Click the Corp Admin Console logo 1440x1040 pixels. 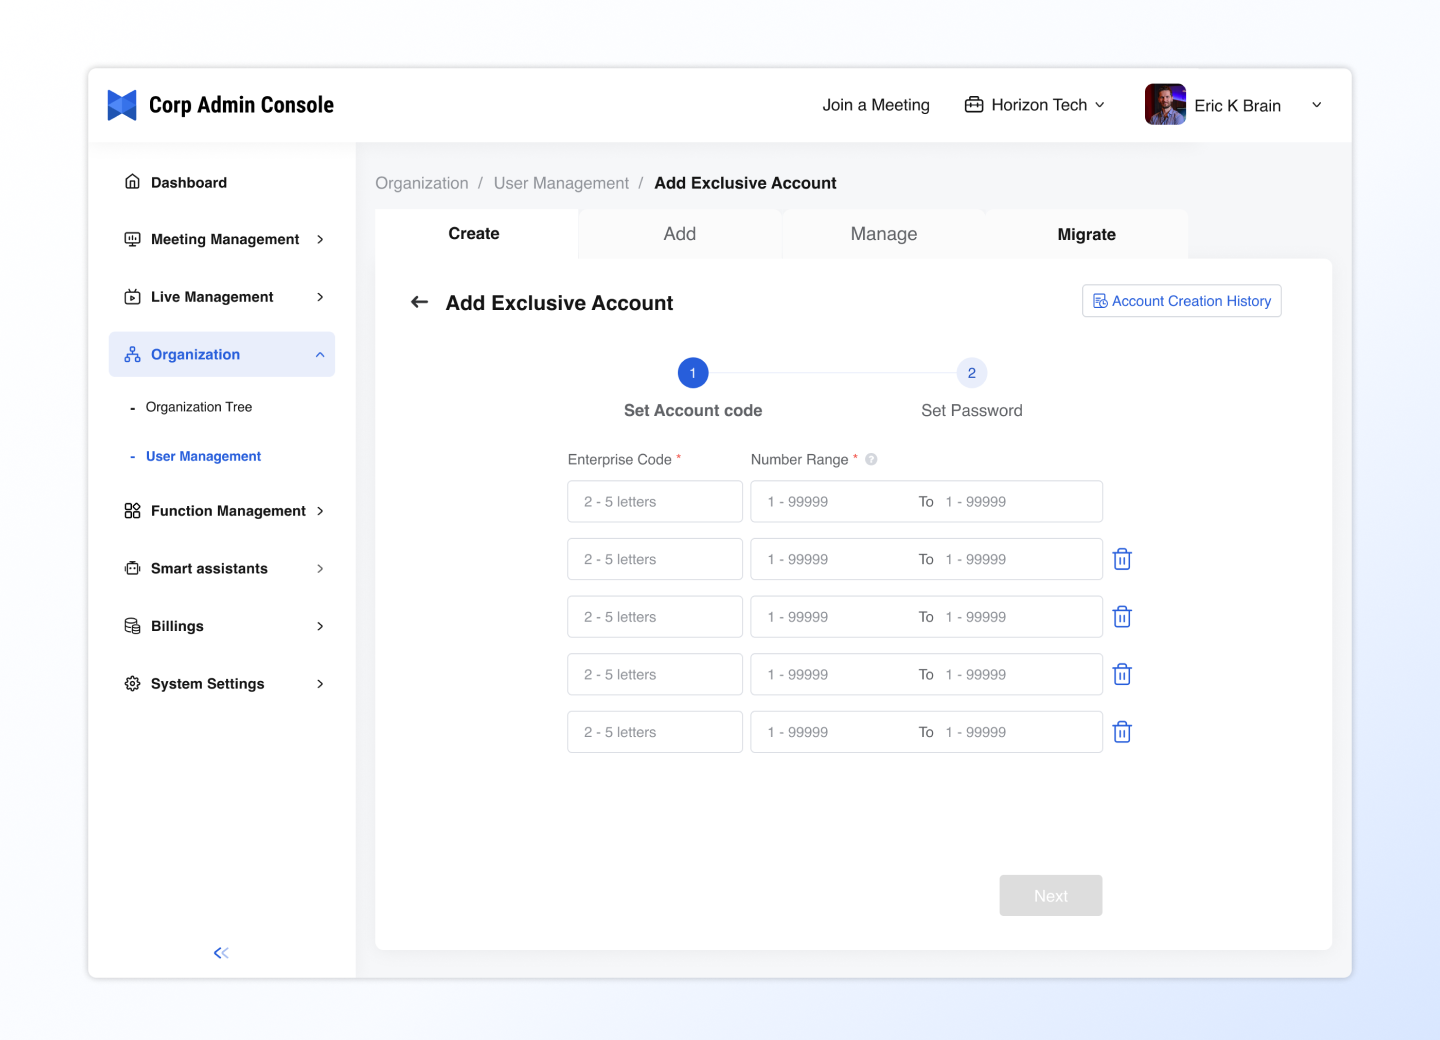pyautogui.click(x=122, y=105)
